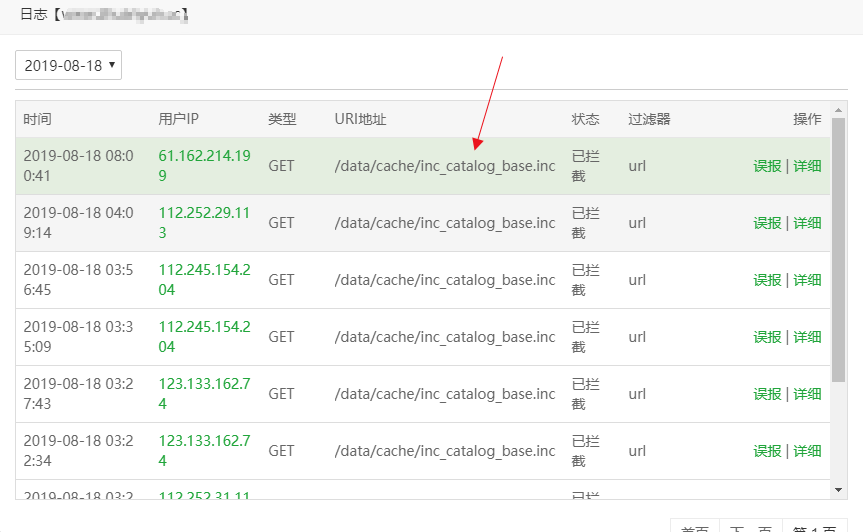Click the scrollbar down arrow
The image size is (863, 532).
838,490
